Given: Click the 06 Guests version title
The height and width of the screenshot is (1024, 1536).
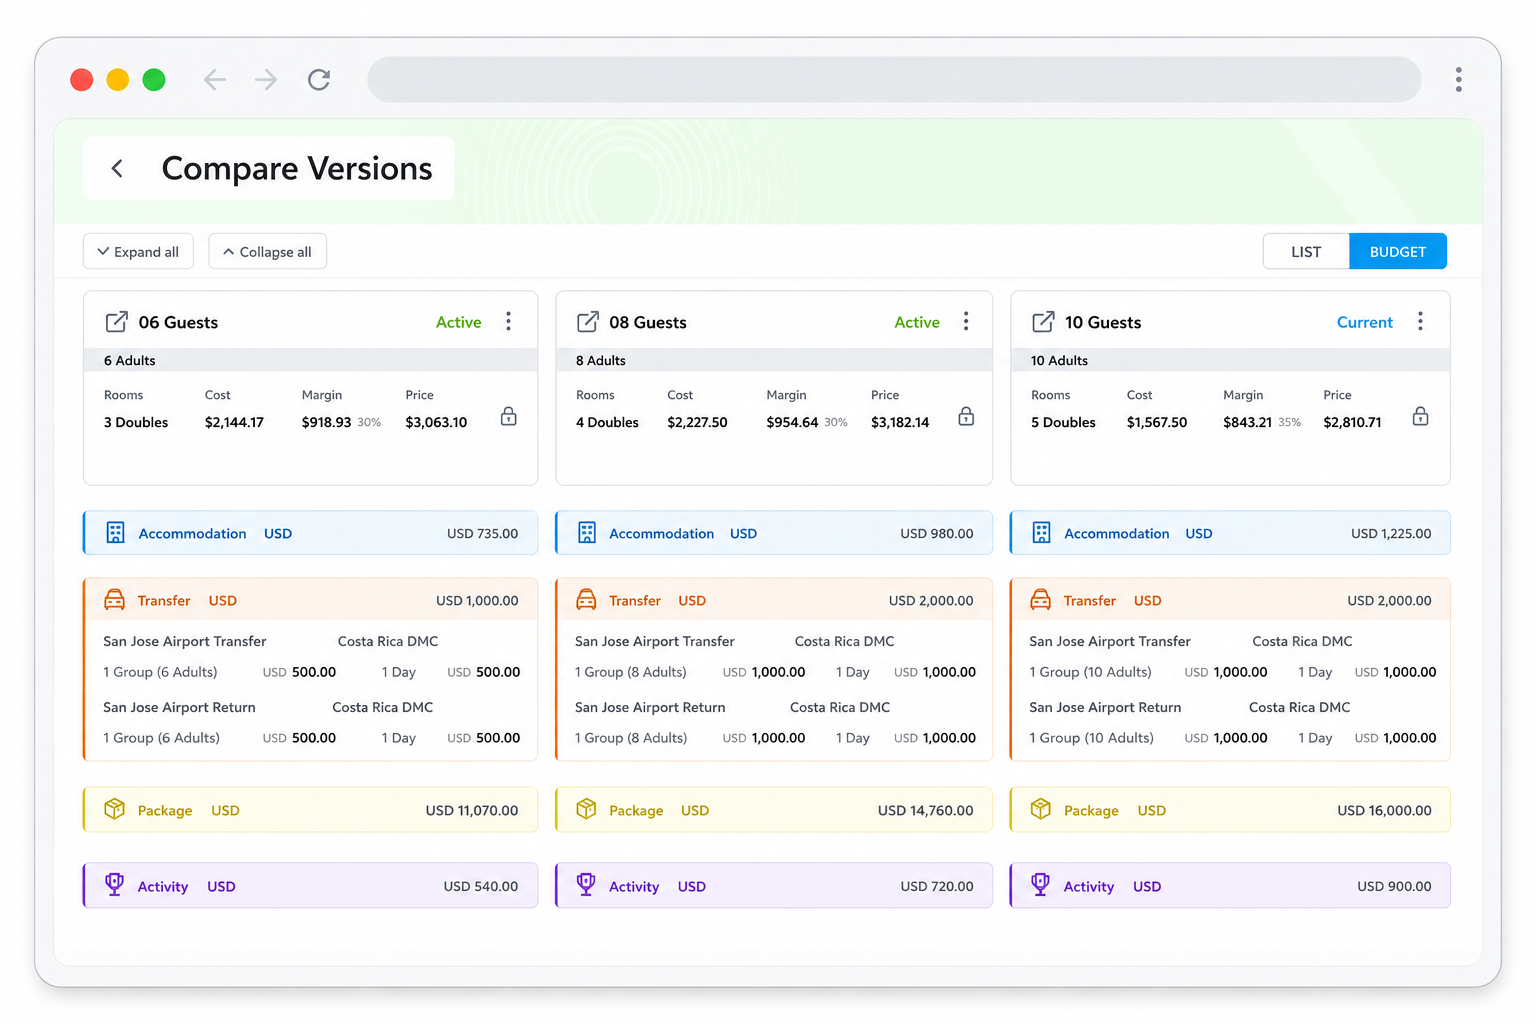Looking at the screenshot, I should [x=178, y=322].
